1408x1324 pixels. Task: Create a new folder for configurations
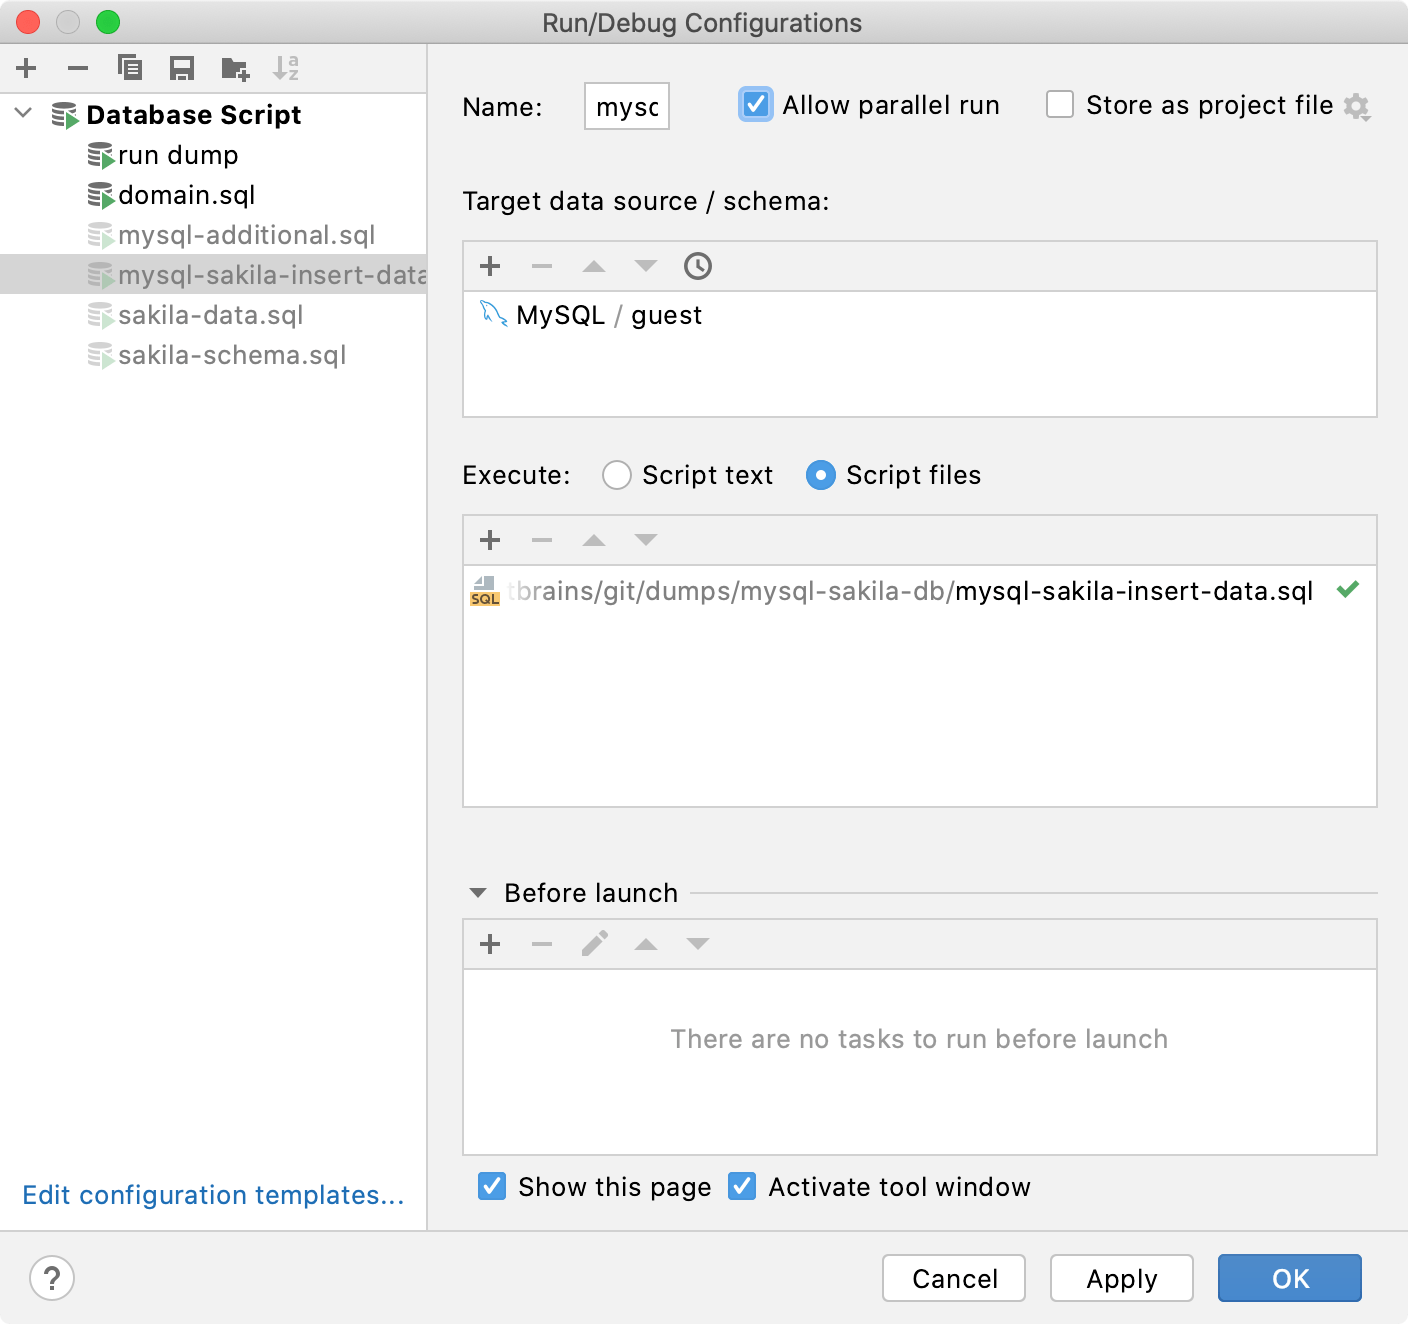point(234,68)
